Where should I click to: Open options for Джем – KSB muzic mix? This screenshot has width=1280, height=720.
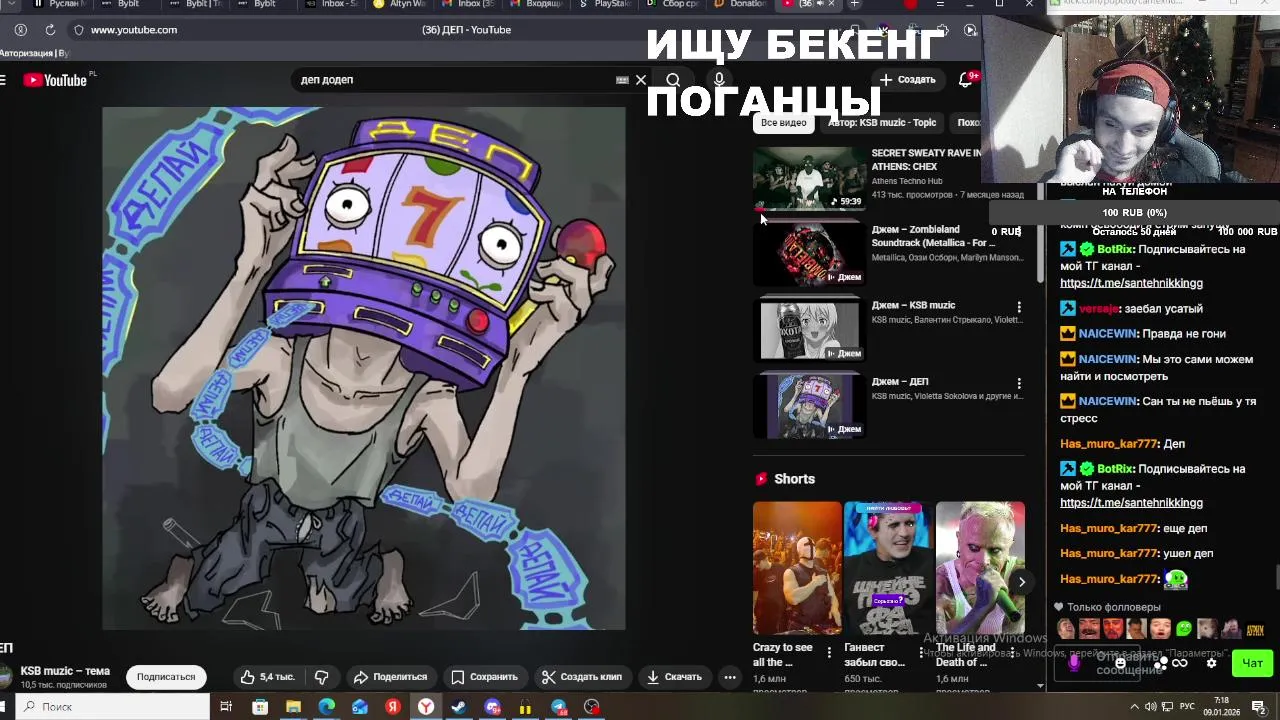pos(1019,307)
